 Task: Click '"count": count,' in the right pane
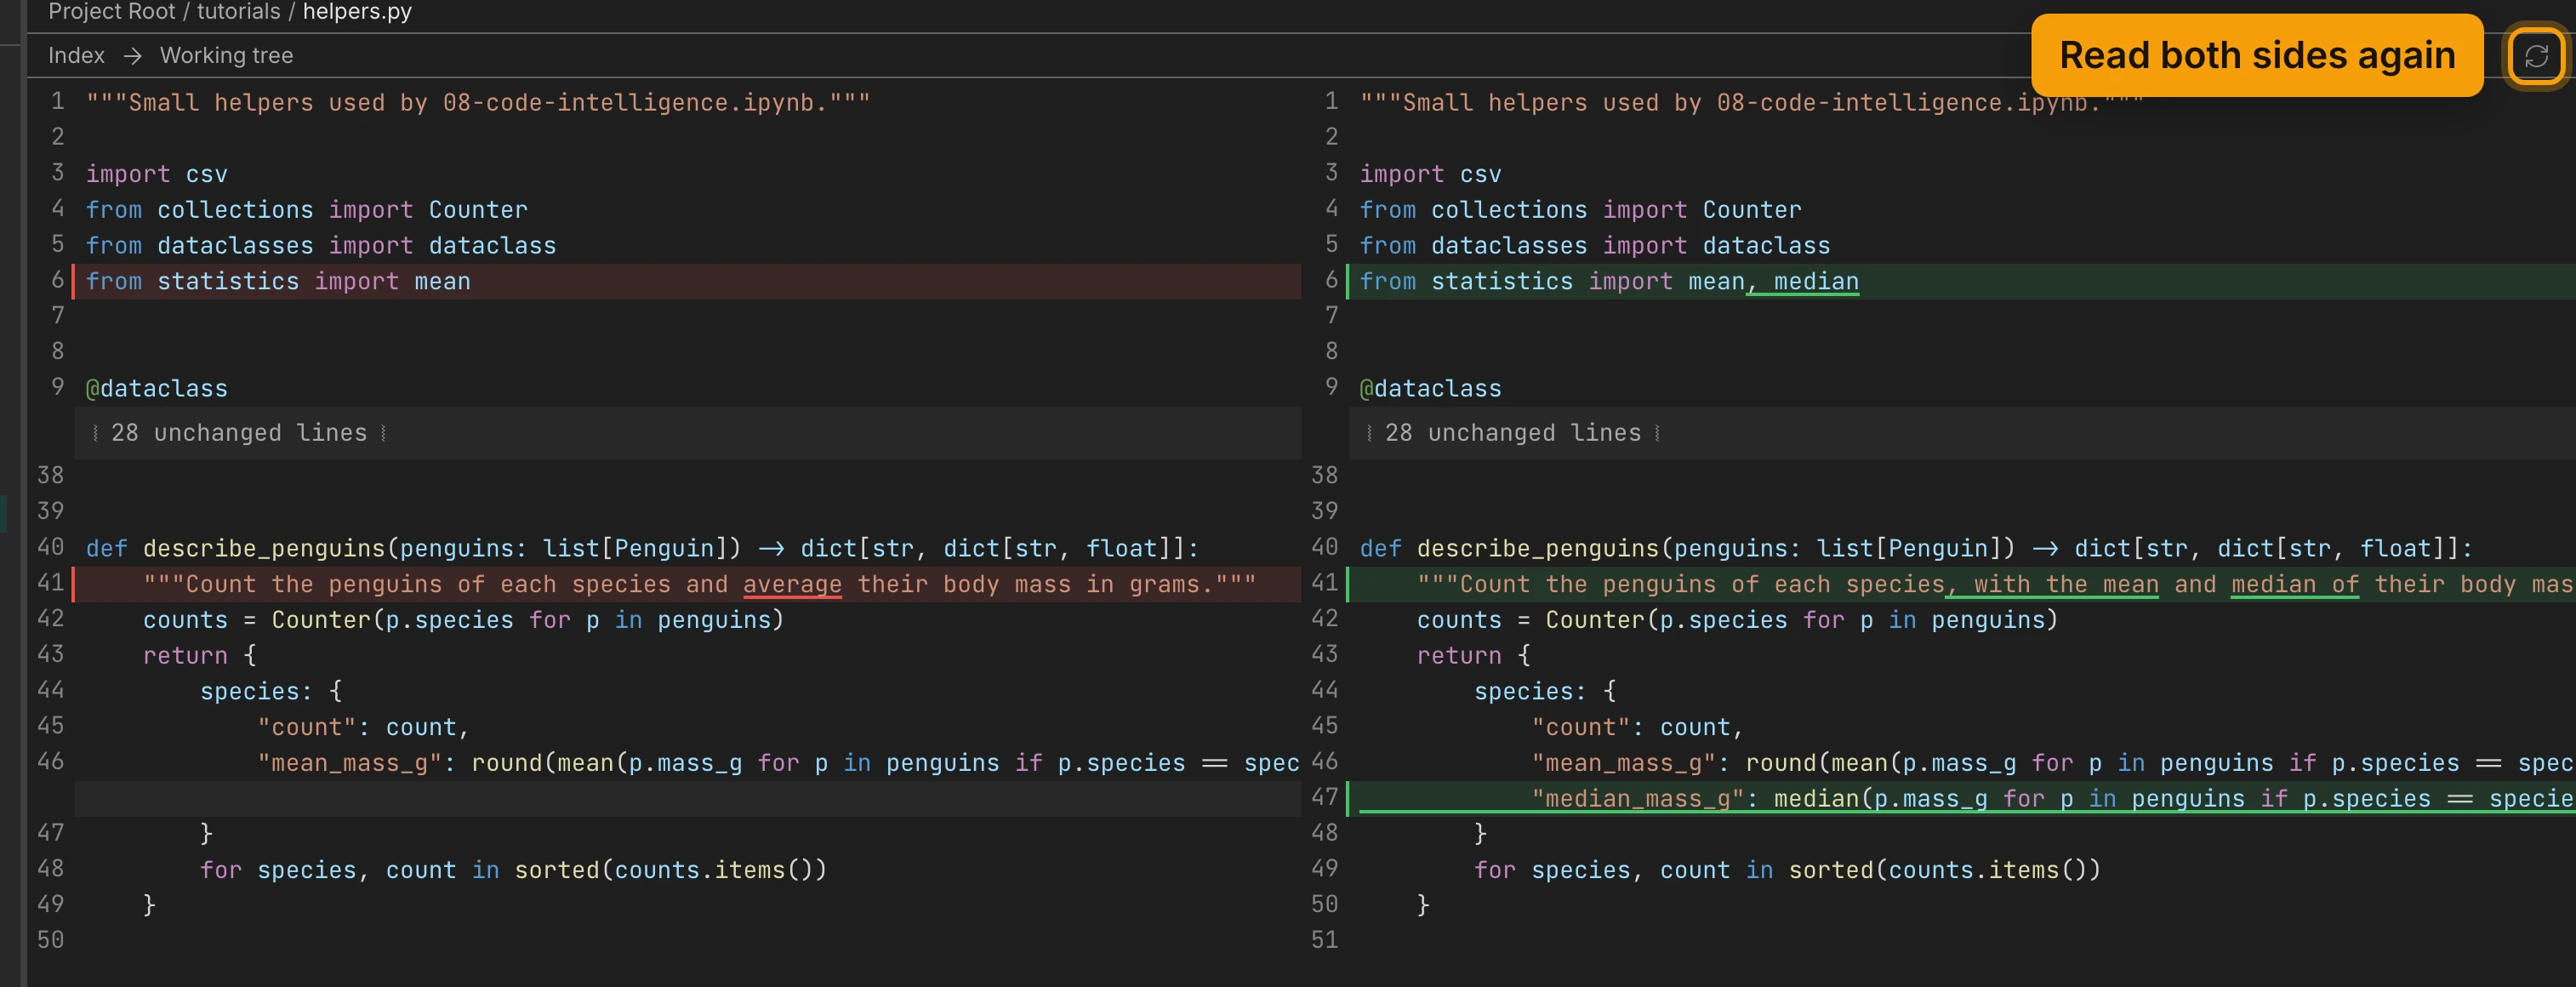click(1638, 728)
